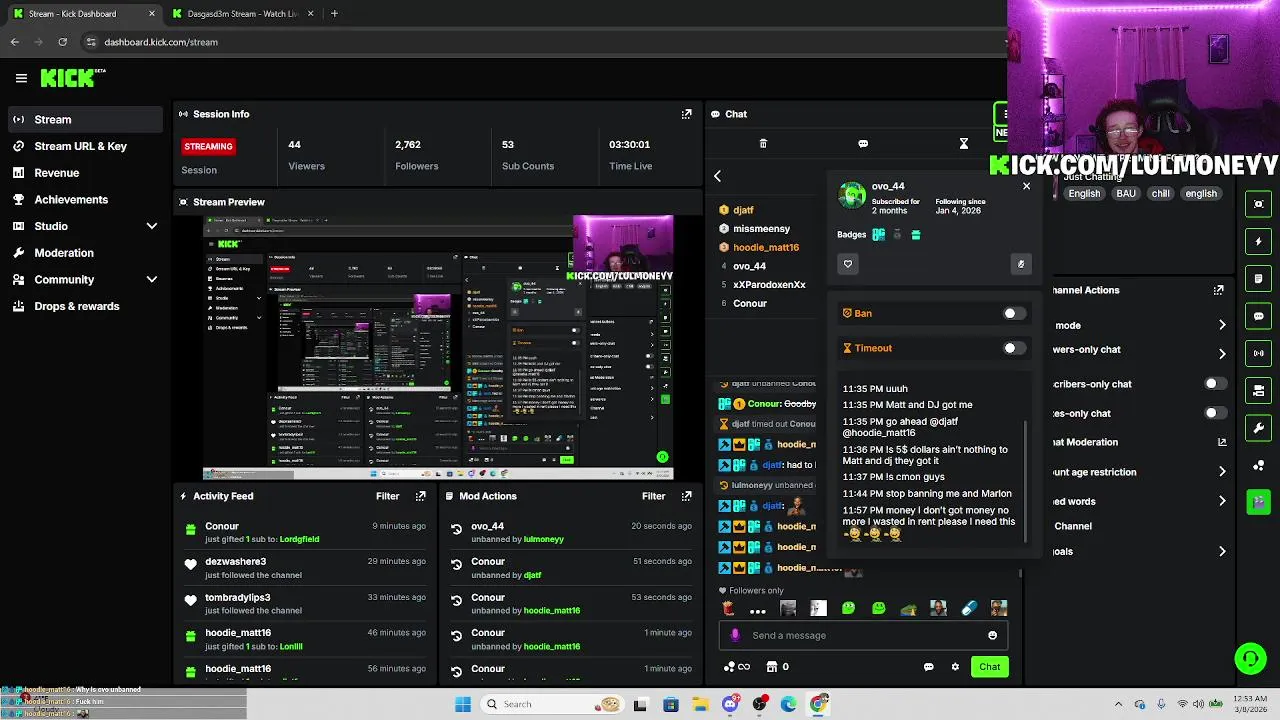Open Stream URL & Key page

tap(85, 146)
